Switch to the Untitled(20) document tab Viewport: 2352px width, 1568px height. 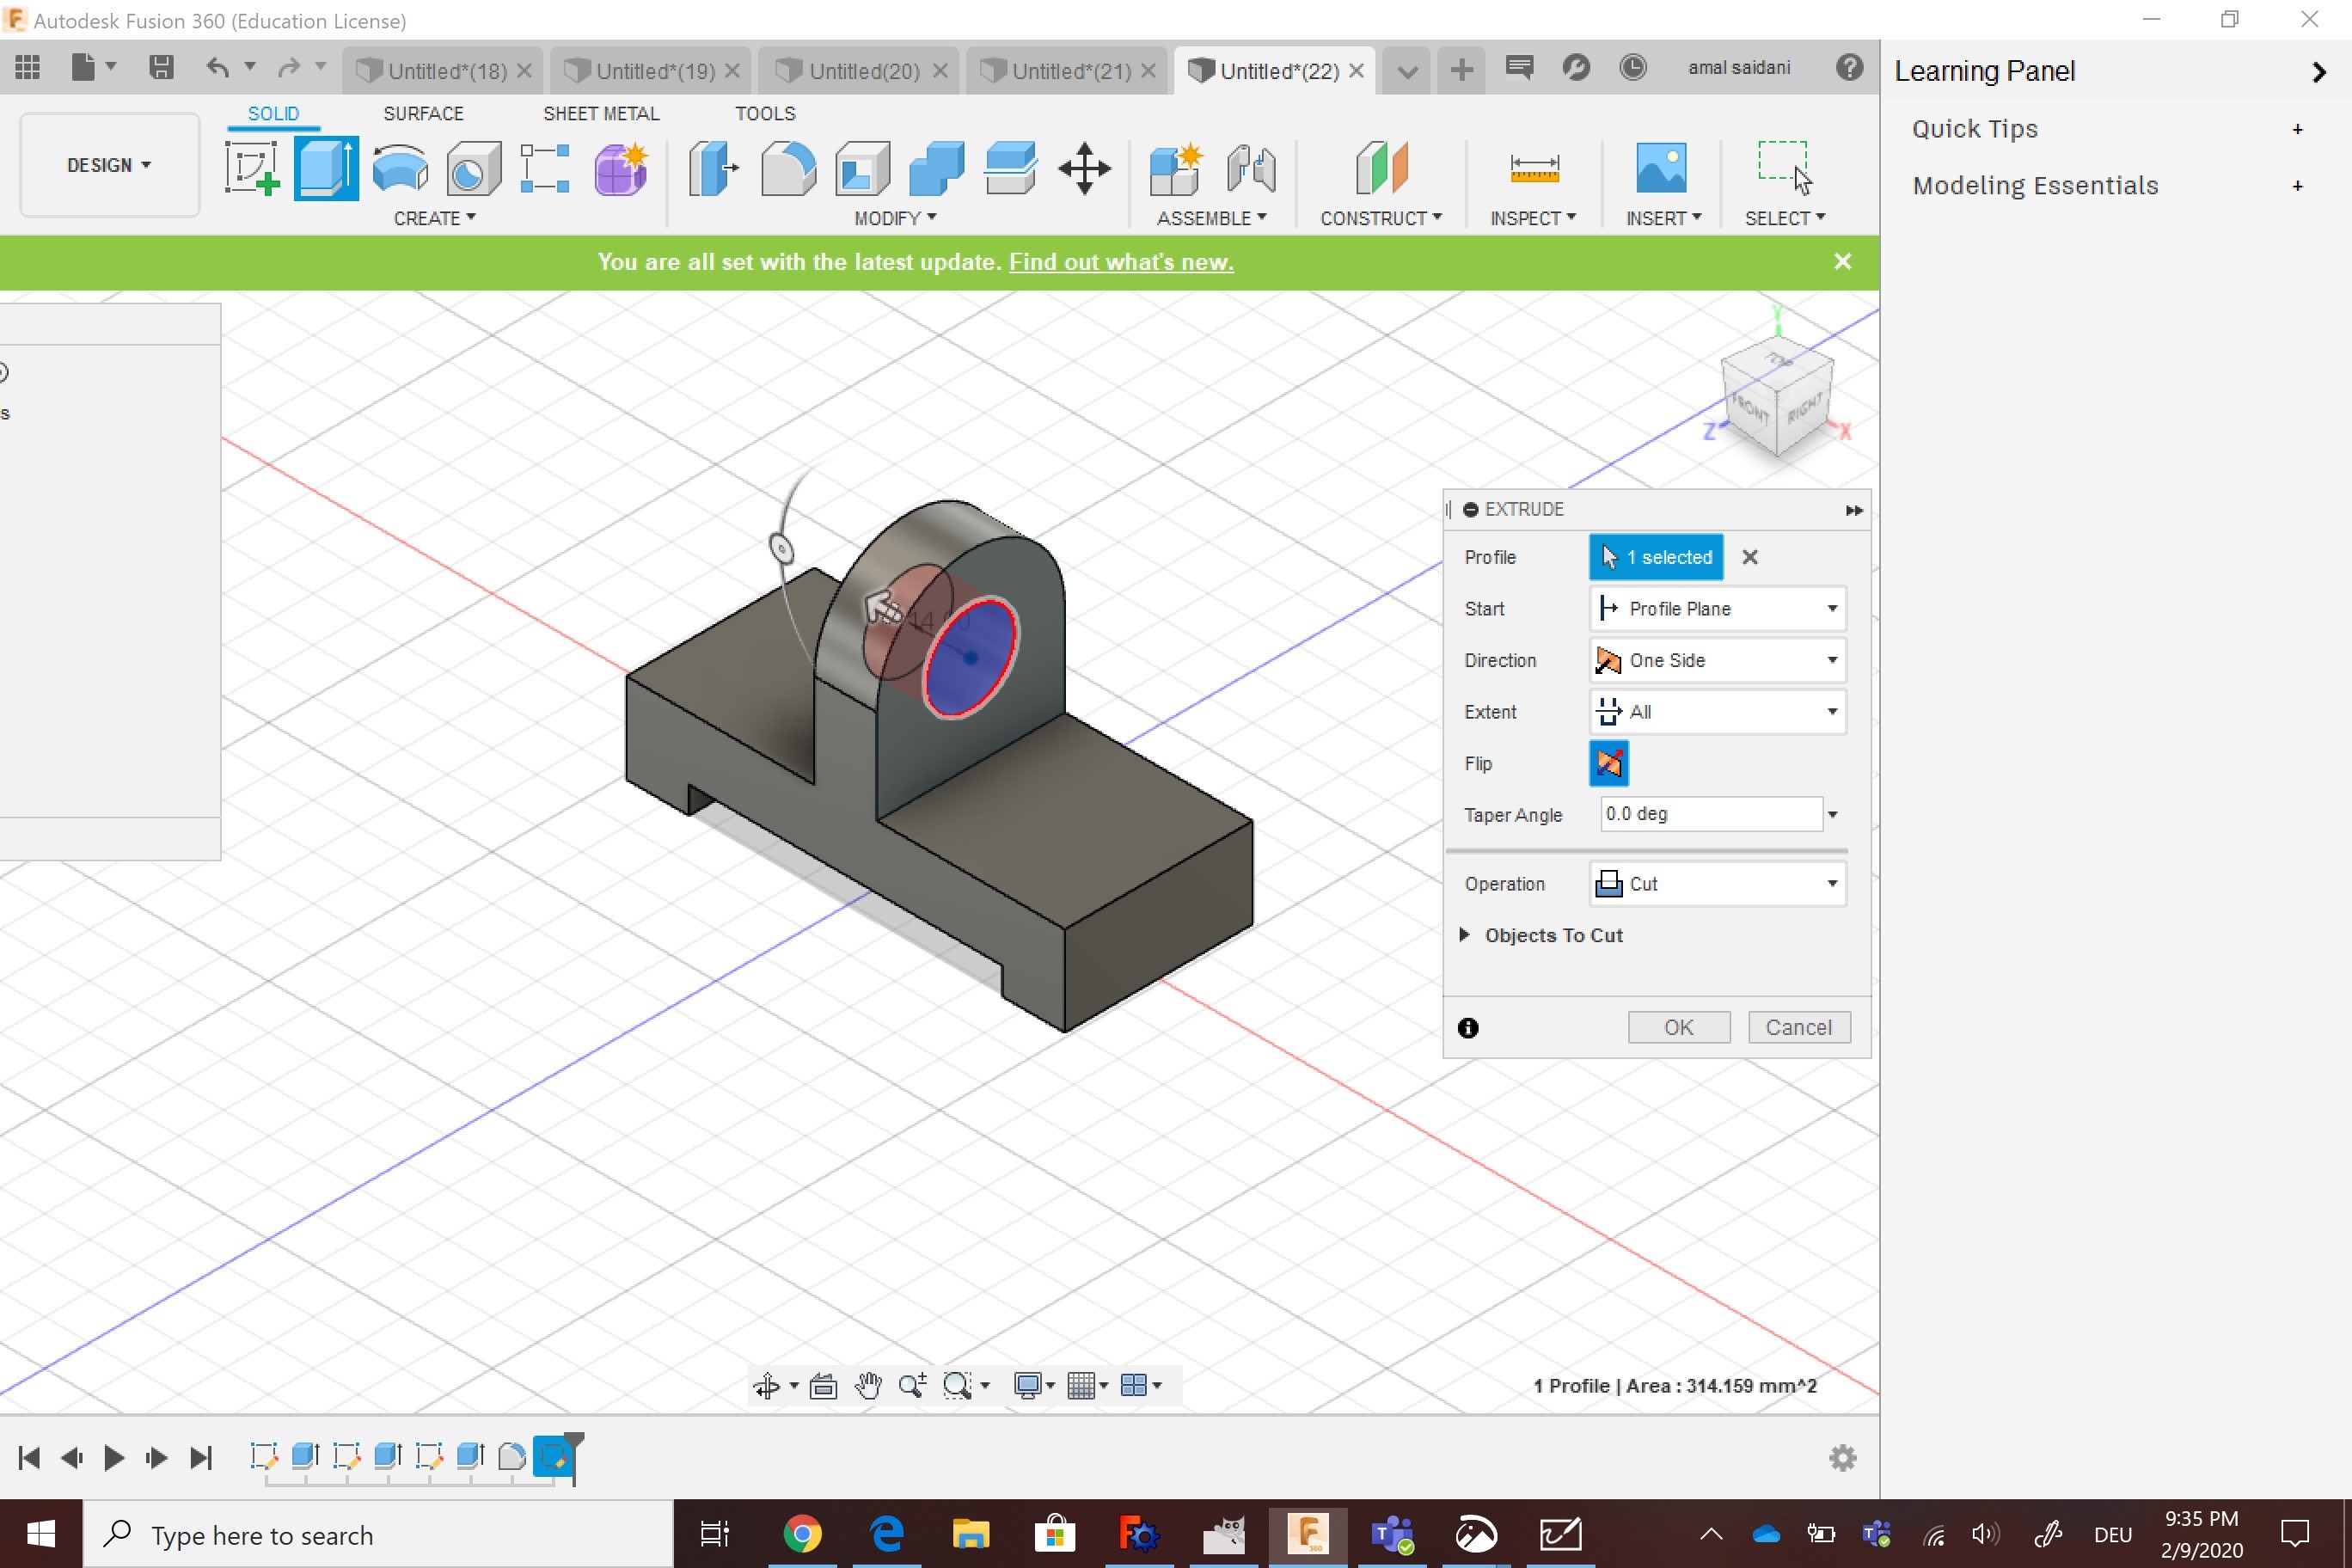click(x=863, y=71)
